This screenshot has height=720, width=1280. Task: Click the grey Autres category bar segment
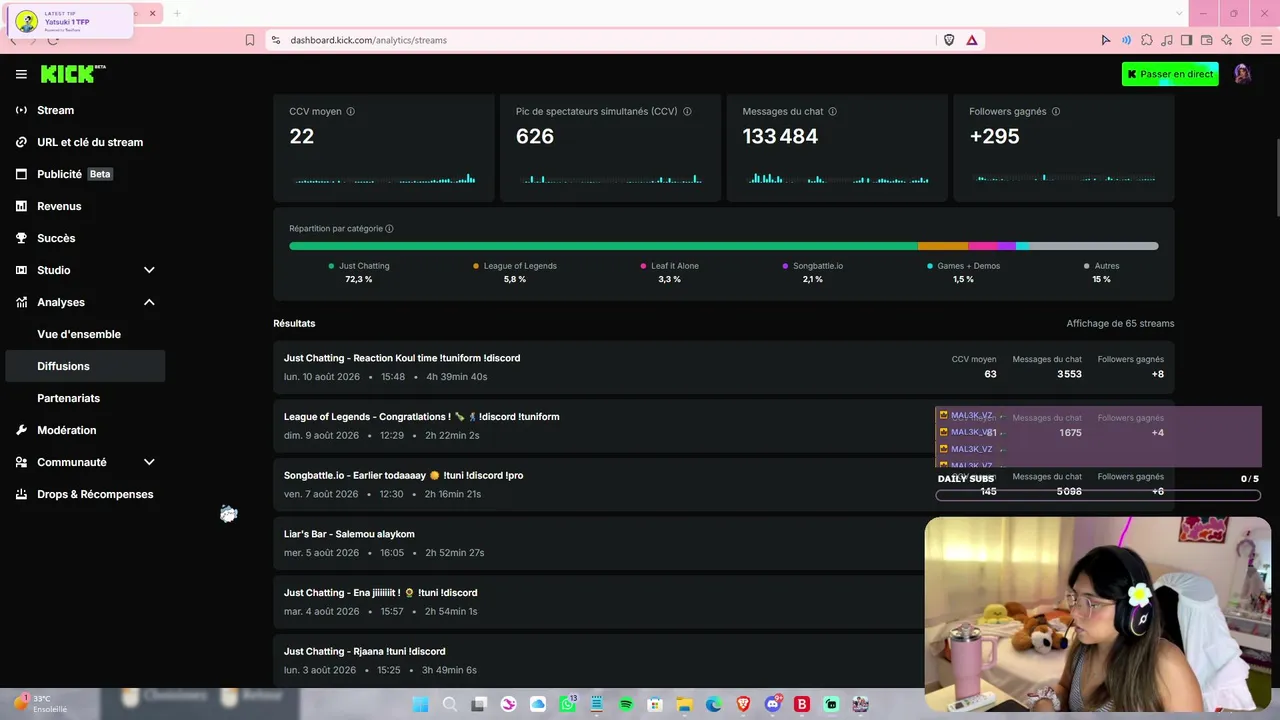pos(1094,246)
